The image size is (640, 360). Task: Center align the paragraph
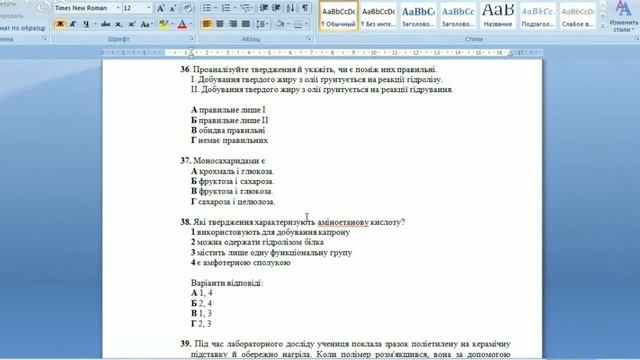coord(220,24)
